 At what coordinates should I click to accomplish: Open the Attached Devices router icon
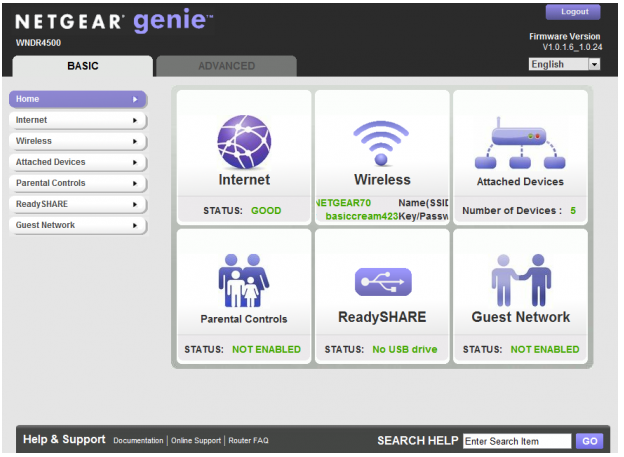click(x=520, y=143)
